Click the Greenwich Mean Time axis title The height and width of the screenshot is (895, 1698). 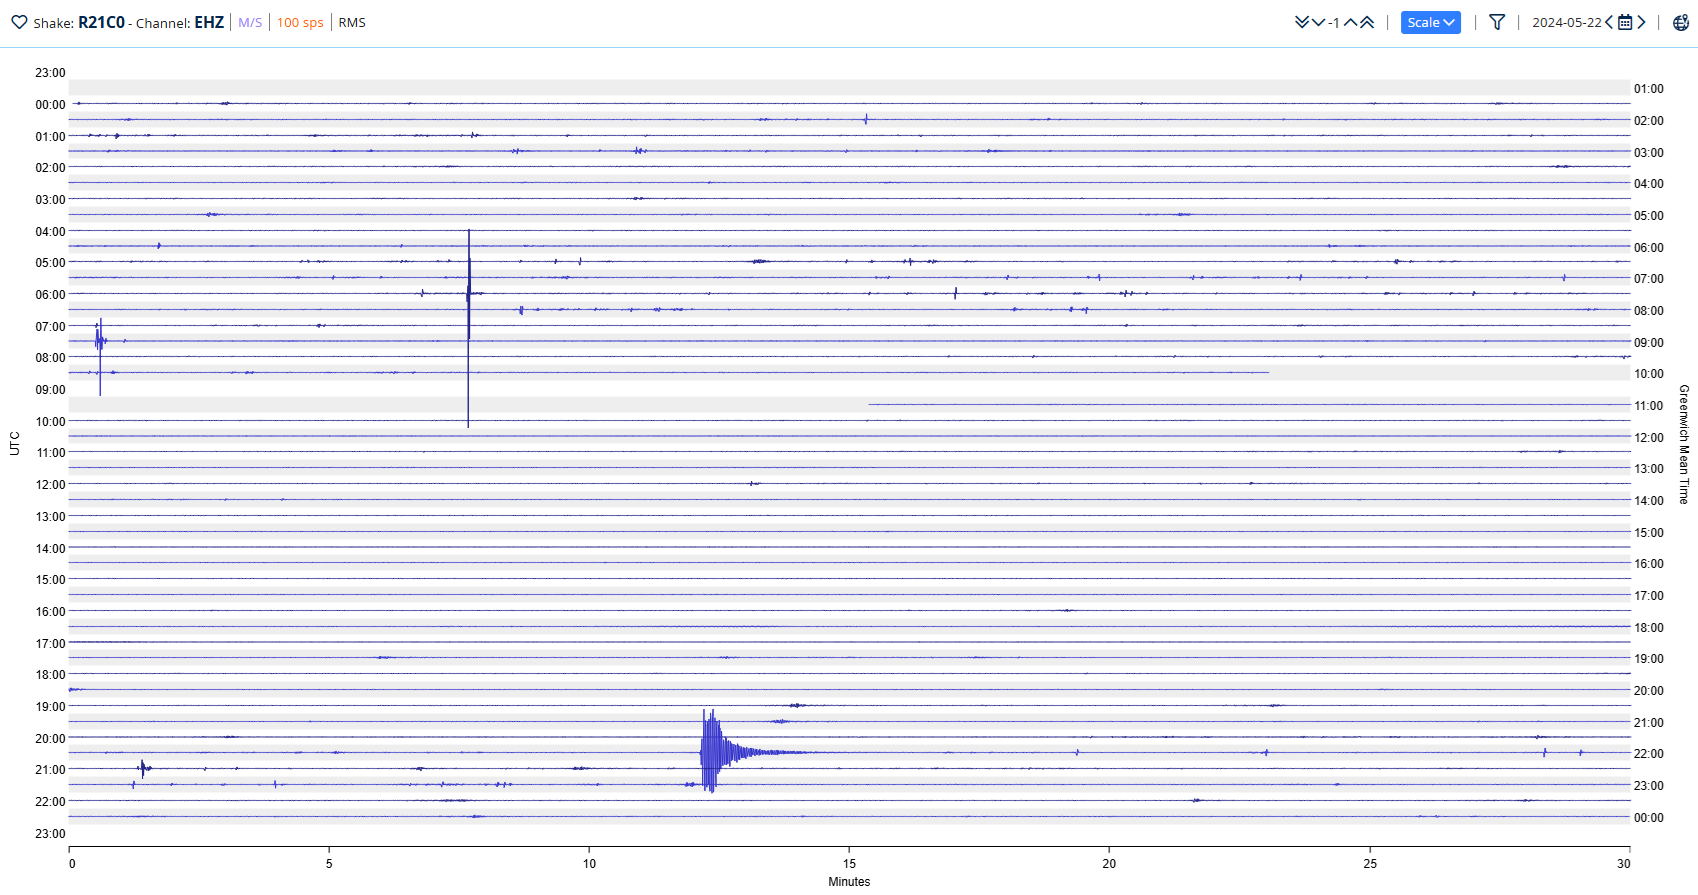point(1684,444)
